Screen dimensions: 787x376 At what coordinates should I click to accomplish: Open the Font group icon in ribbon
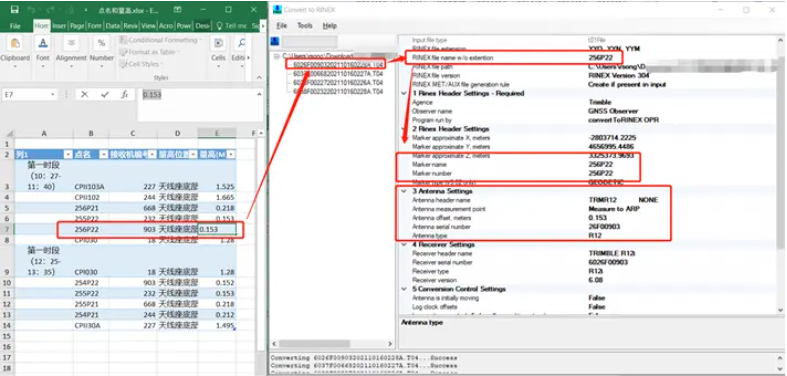[43, 43]
